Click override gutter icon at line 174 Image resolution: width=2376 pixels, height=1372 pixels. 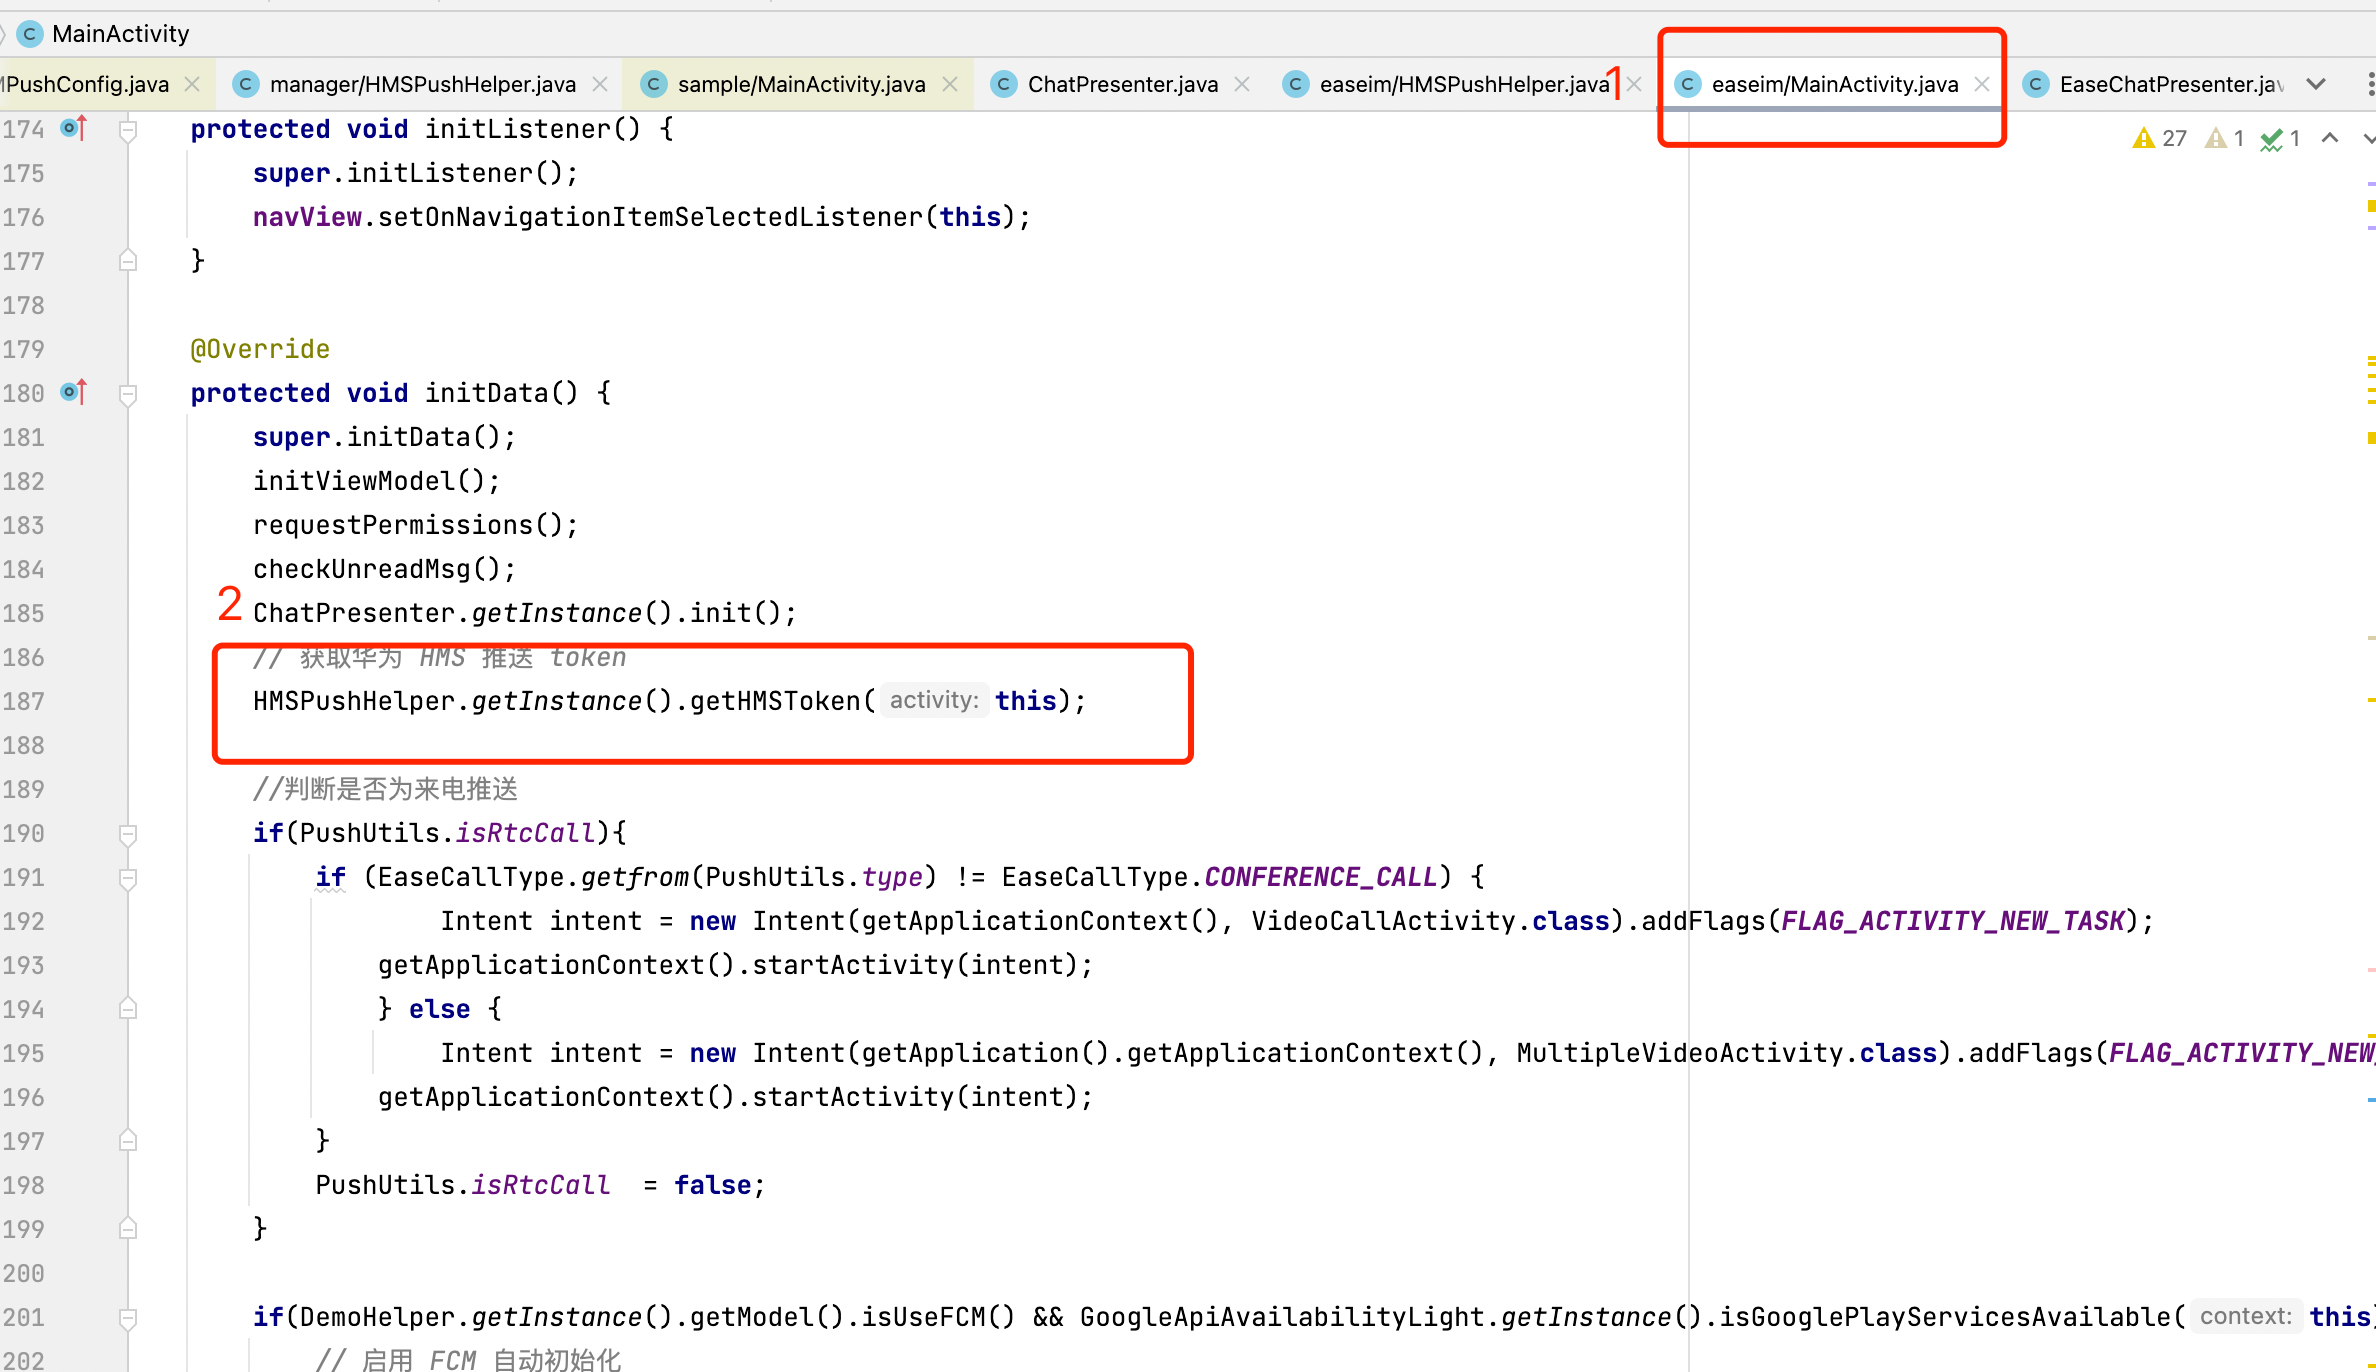pos(73,128)
